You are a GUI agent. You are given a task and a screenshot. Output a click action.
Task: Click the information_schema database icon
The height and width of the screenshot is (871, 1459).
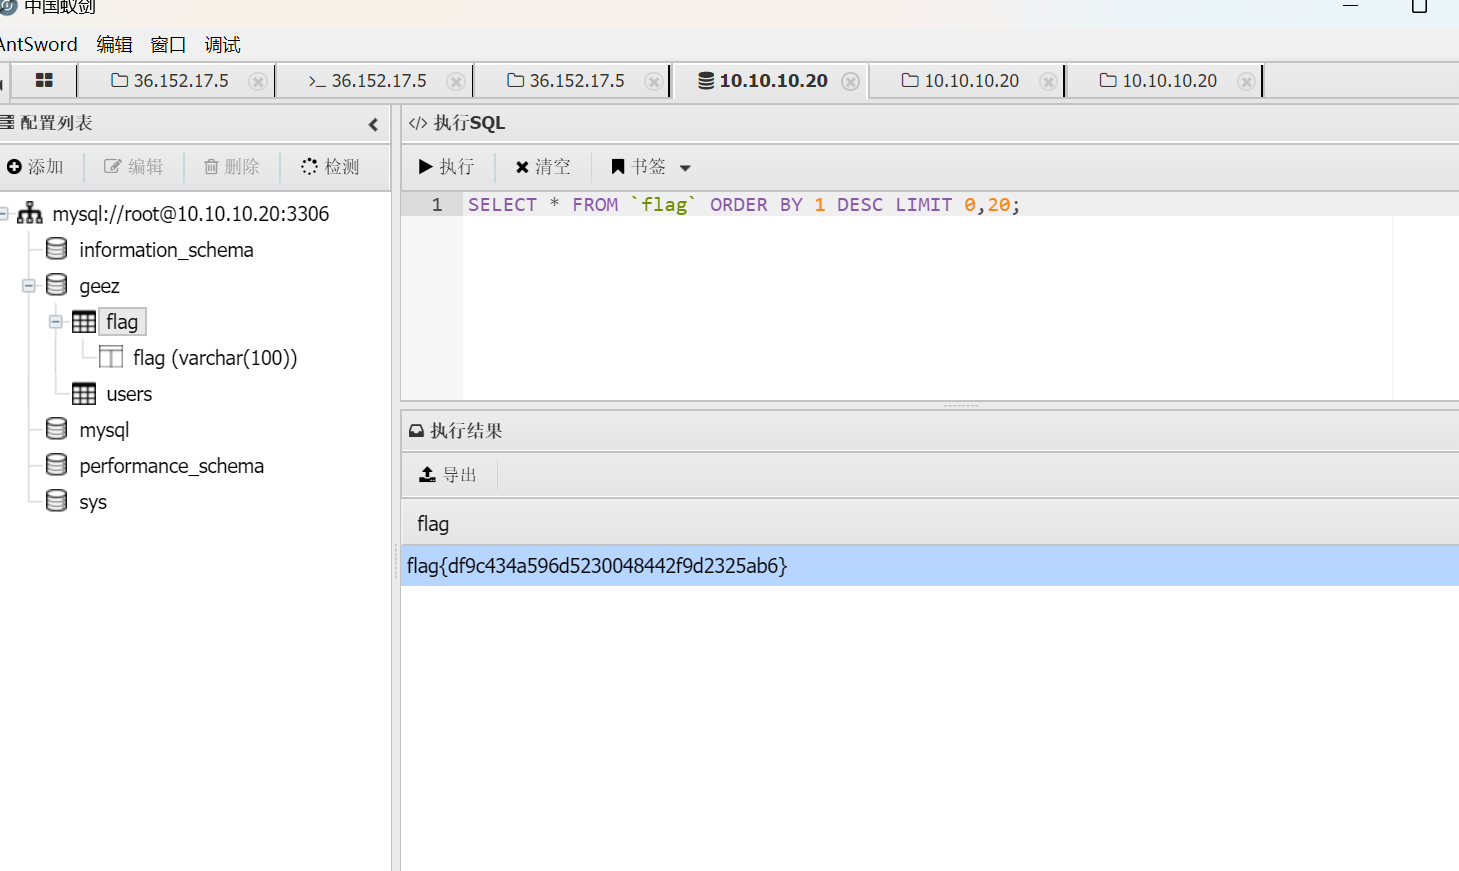(57, 249)
